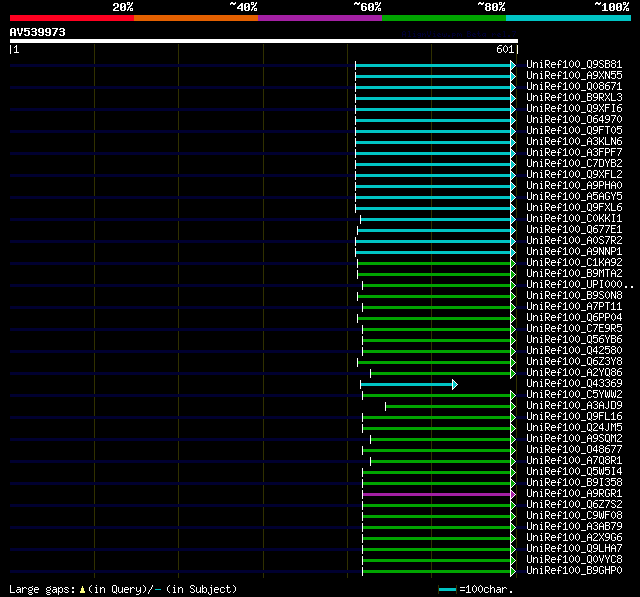Image resolution: width=640 pixels, height=597 pixels.
Task: Click the UniRef100_A0S7R2 label
Action: (574, 241)
